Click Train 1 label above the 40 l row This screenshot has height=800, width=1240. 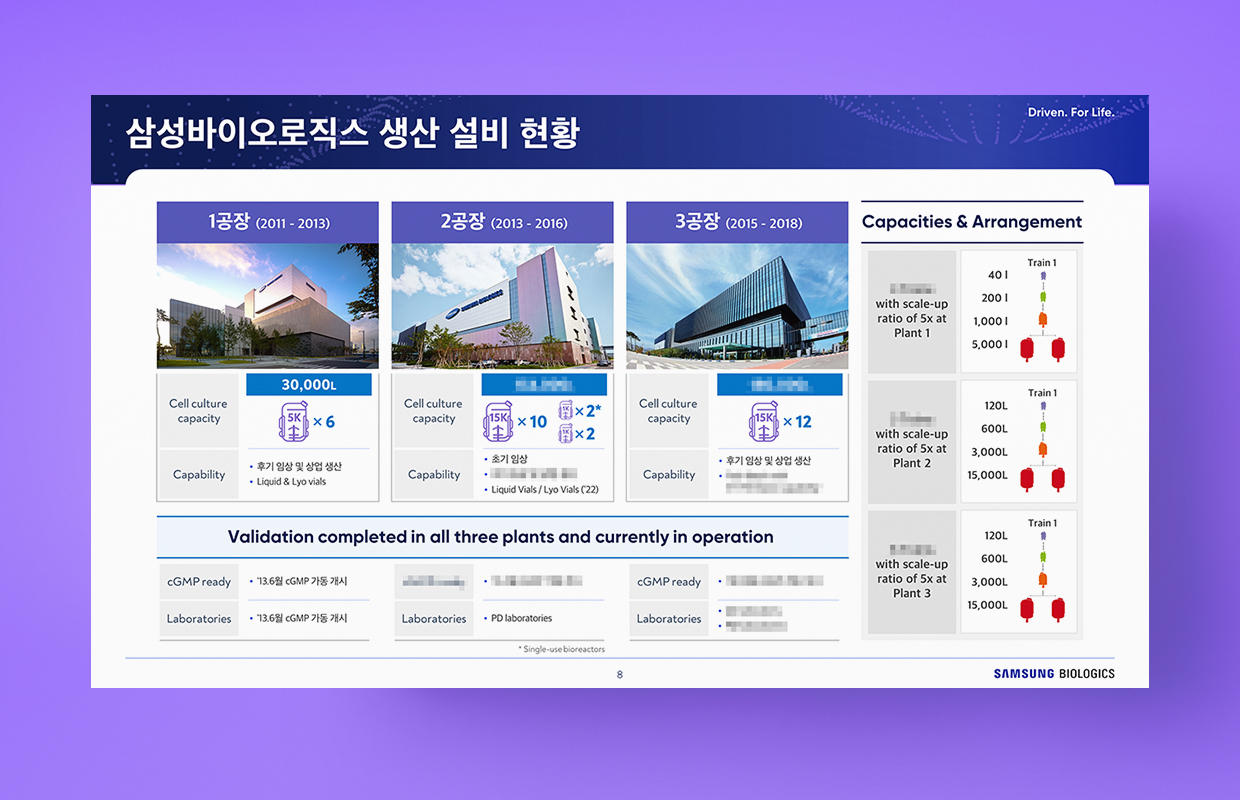(x=1042, y=263)
